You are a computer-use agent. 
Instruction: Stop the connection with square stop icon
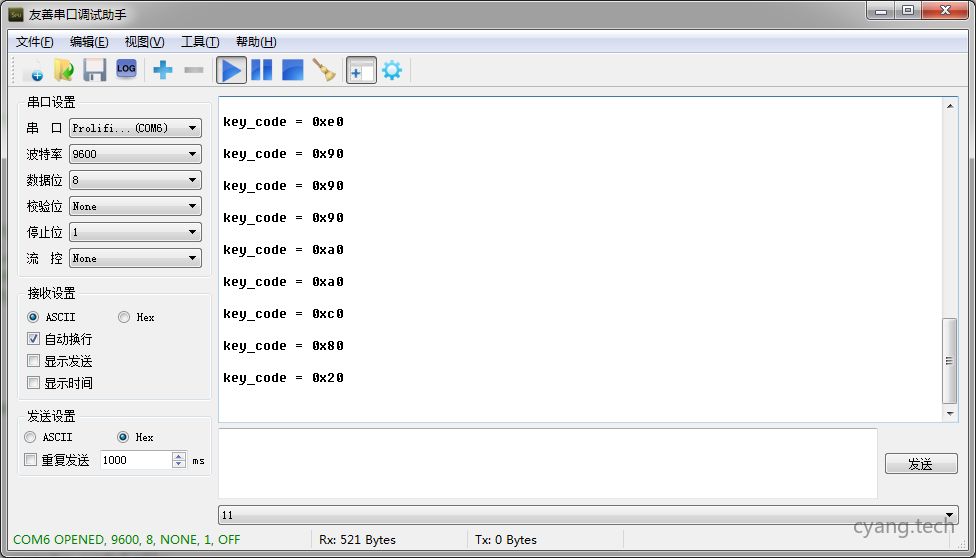point(292,70)
